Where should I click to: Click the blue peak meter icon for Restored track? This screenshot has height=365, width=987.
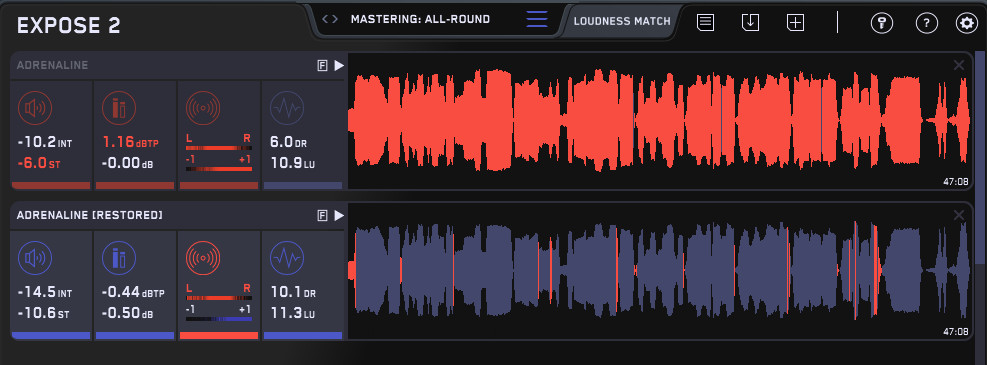coord(119,259)
